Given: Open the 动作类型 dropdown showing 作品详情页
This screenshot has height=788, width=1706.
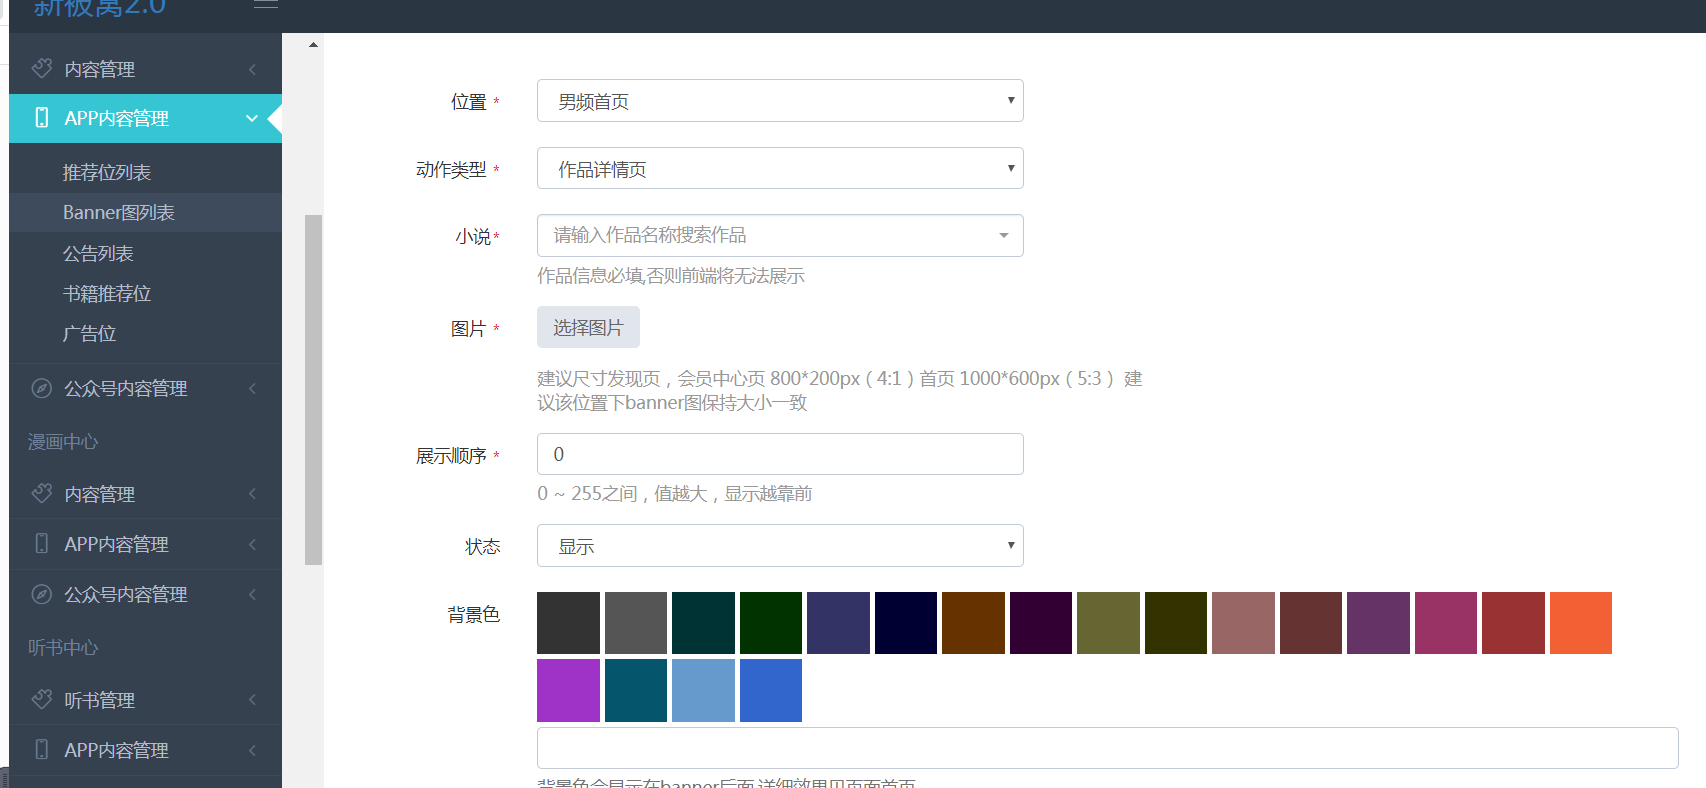Looking at the screenshot, I should point(780,168).
